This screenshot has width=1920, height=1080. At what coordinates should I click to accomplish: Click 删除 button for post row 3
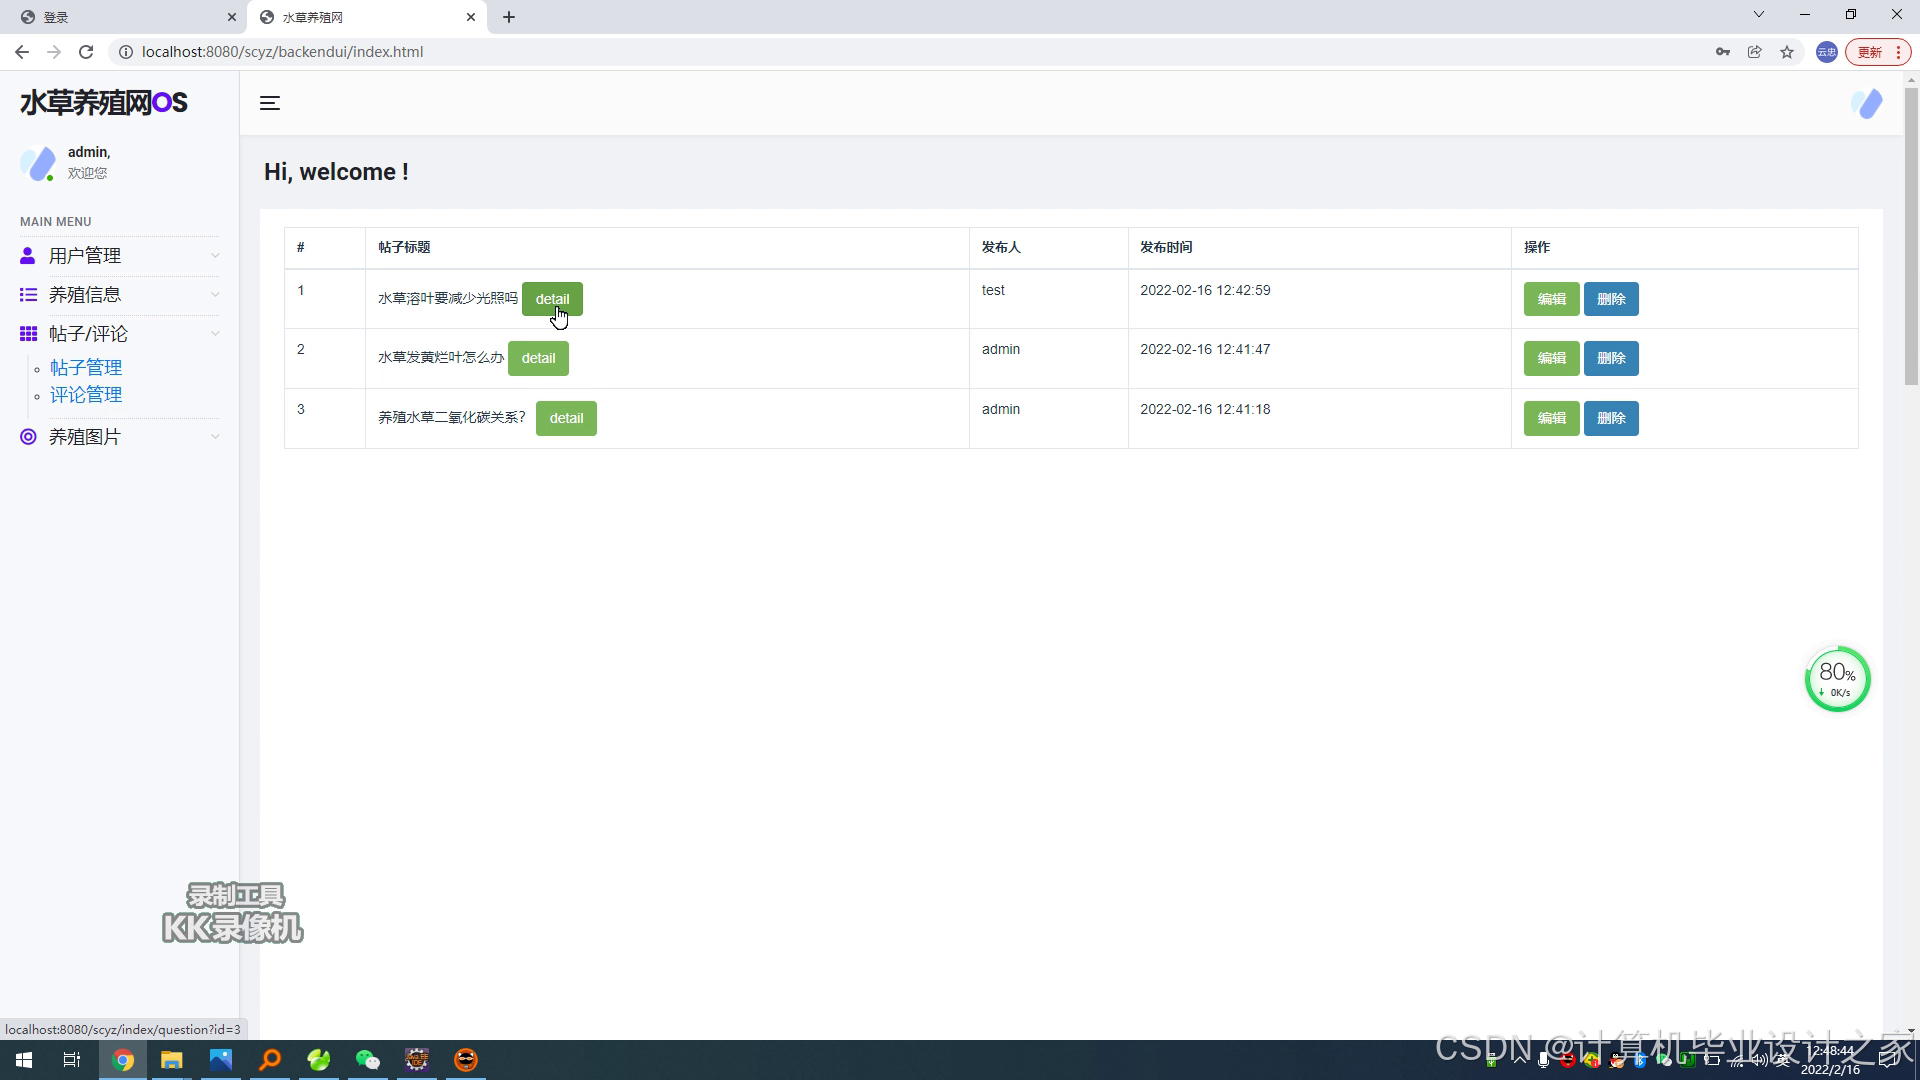coord(1610,418)
